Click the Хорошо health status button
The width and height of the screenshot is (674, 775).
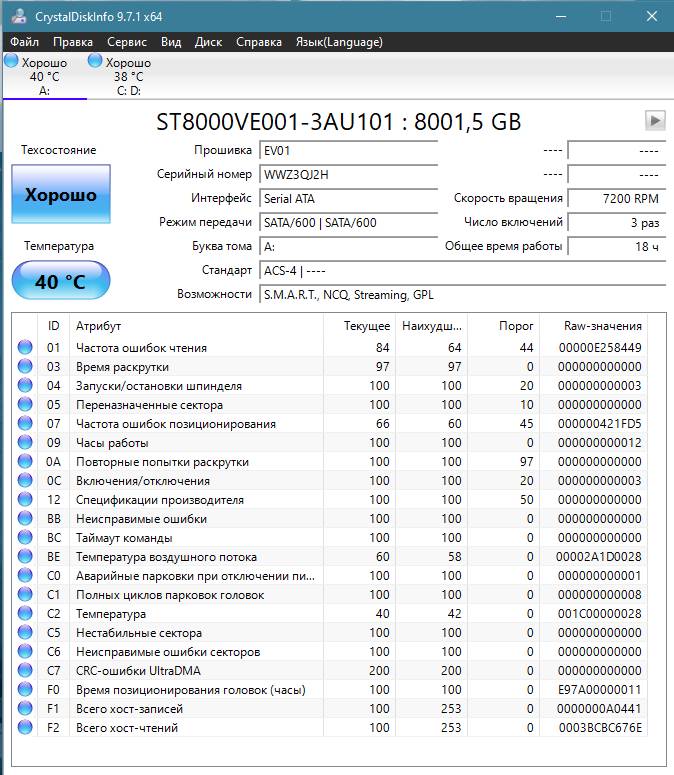pyautogui.click(x=61, y=194)
